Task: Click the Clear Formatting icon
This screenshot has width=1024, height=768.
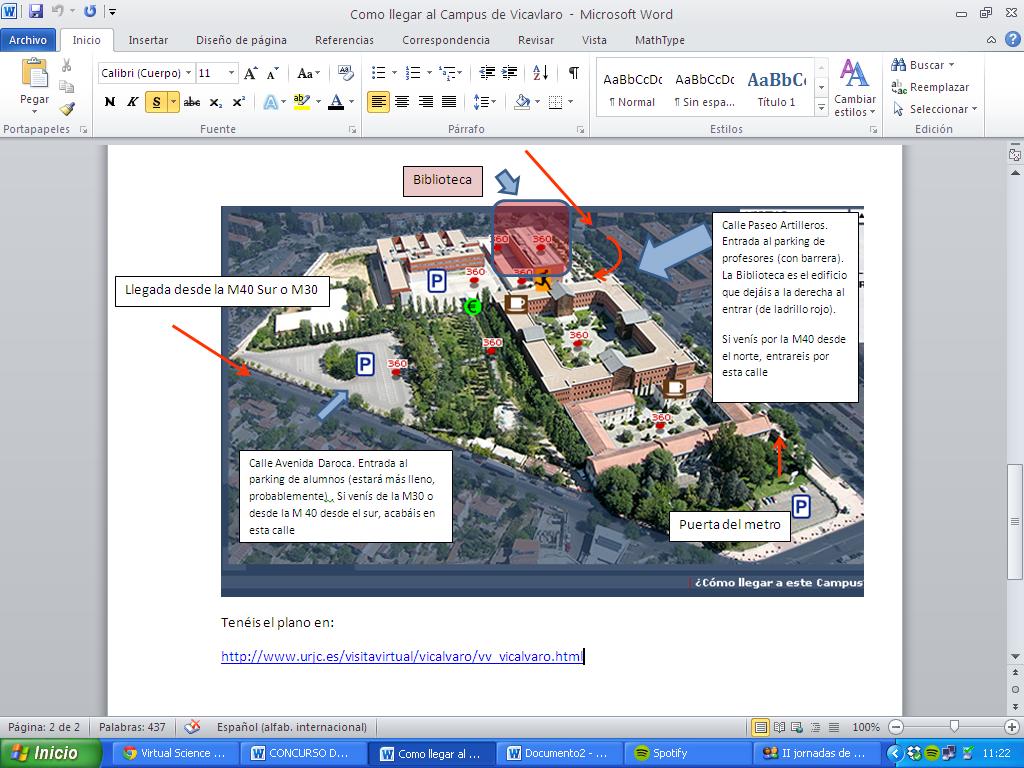Action: [346, 73]
